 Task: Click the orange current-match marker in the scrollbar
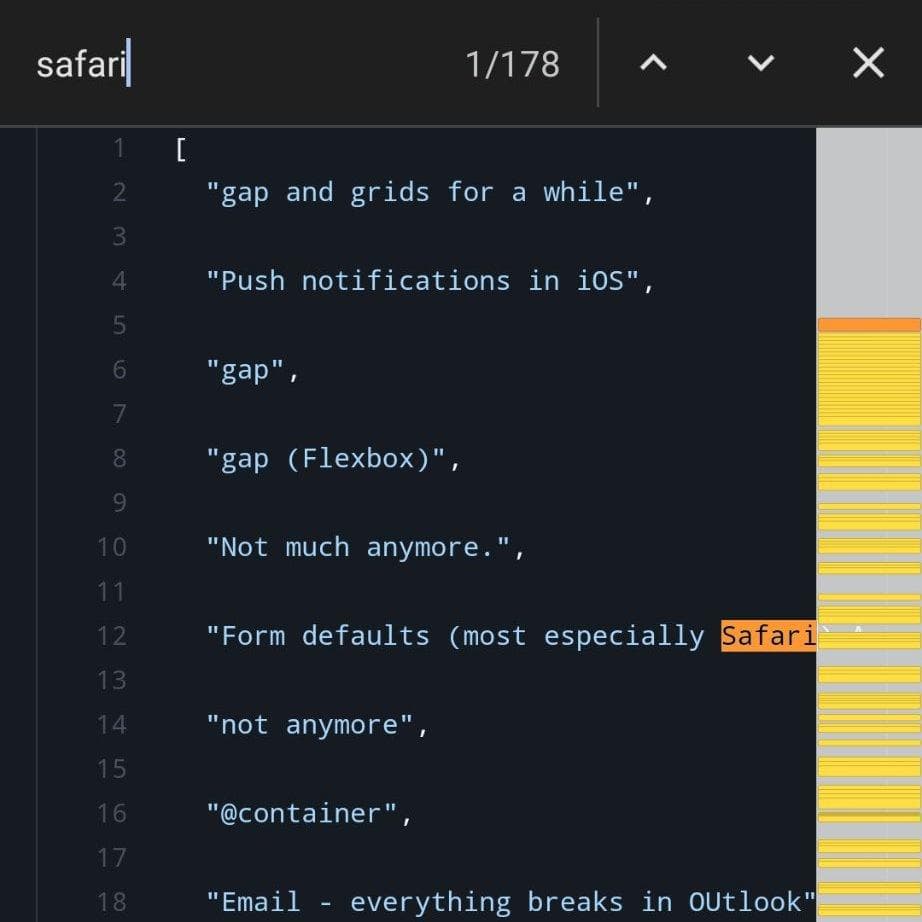click(868, 324)
